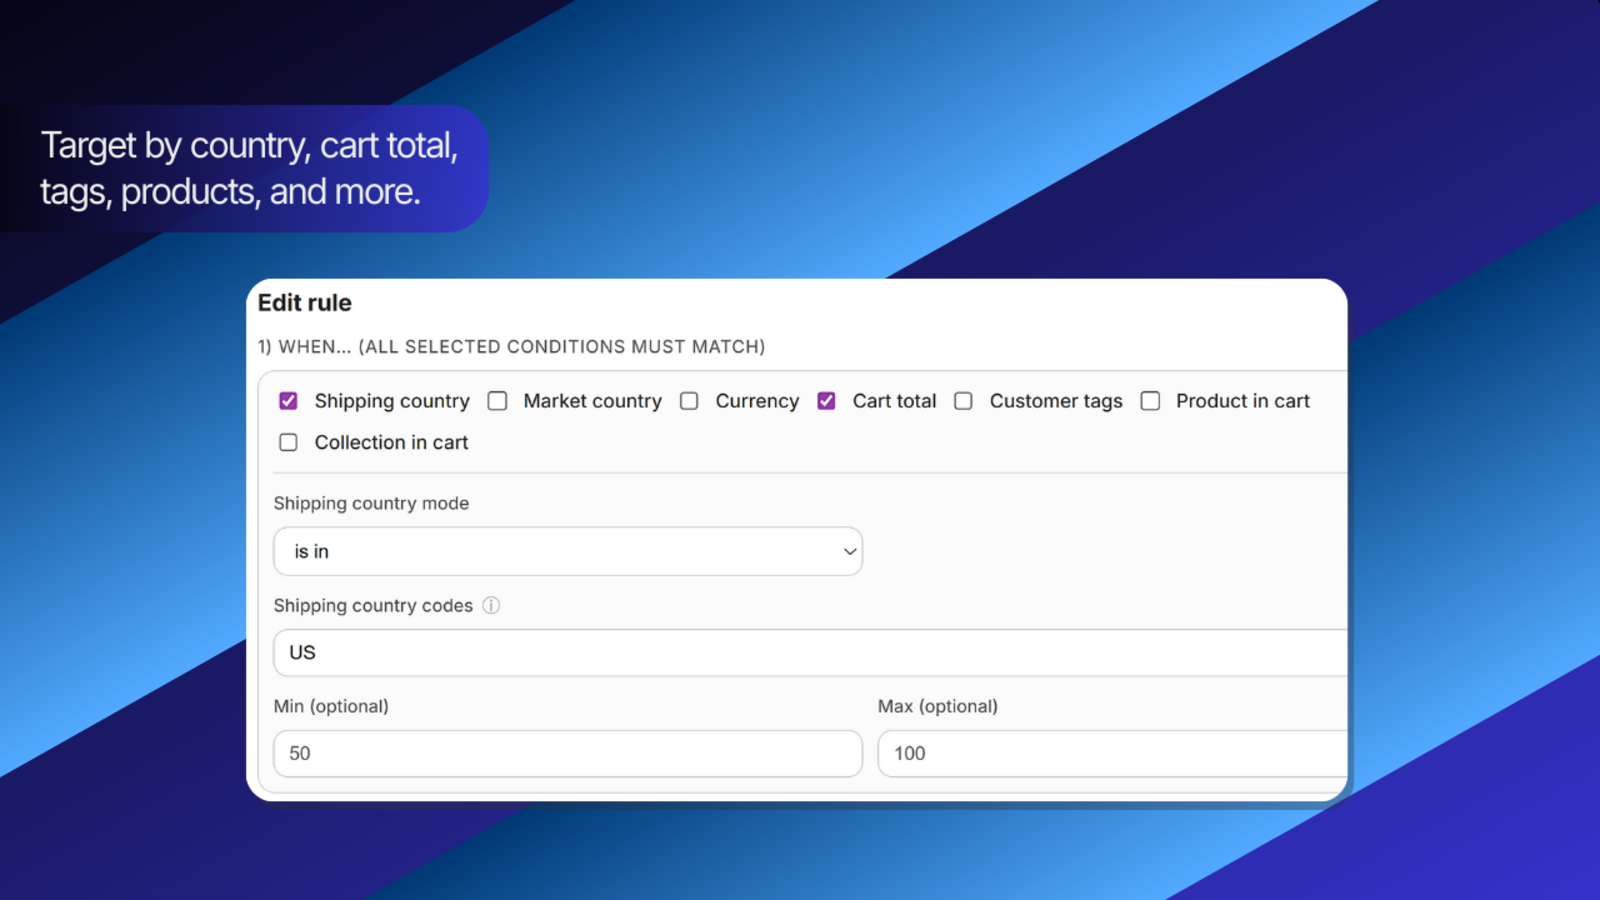Click the Shipping country mode label
This screenshot has width=1600, height=900.
tap(371, 503)
